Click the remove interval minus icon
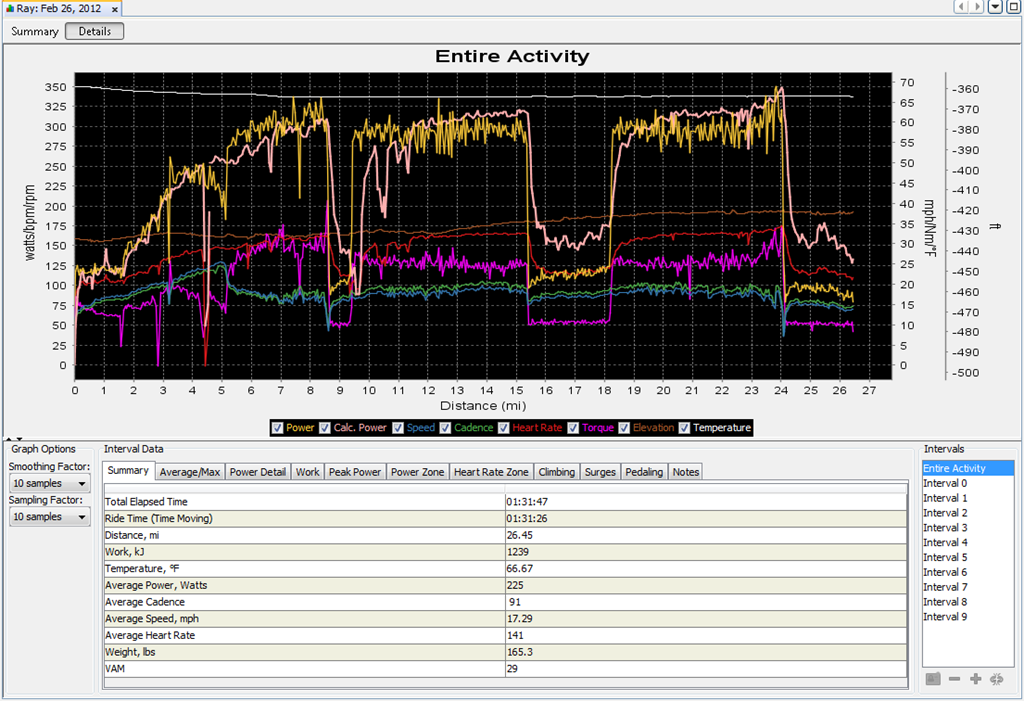The image size is (1024, 701). click(954, 679)
